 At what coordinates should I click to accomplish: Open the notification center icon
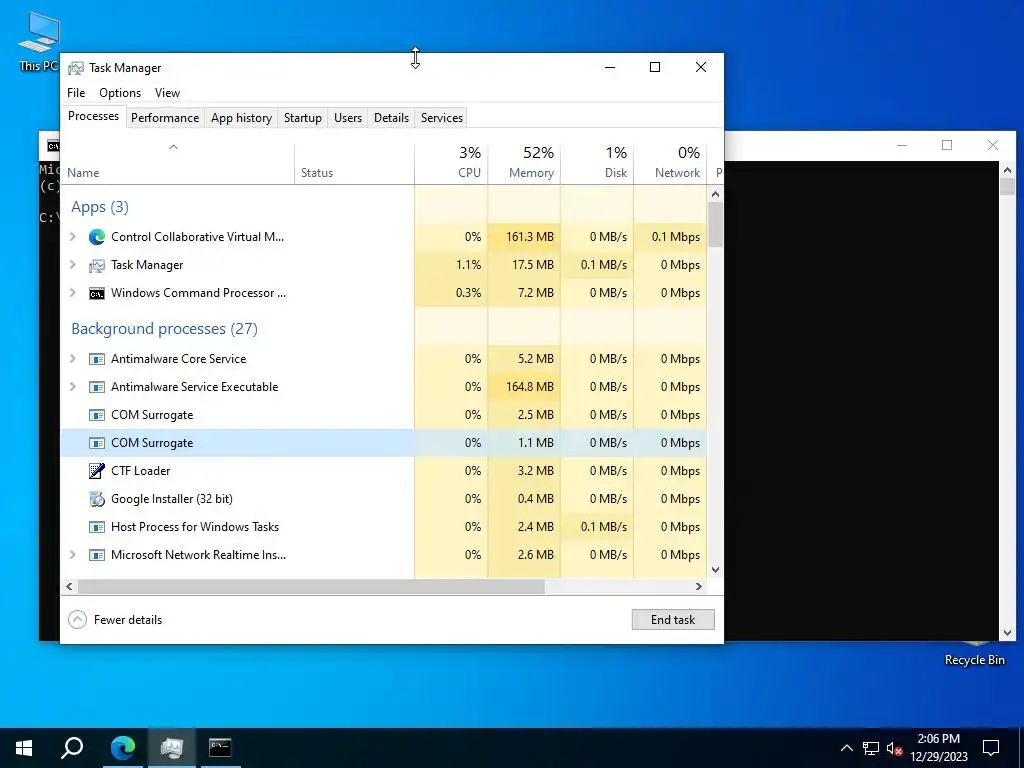[991, 748]
